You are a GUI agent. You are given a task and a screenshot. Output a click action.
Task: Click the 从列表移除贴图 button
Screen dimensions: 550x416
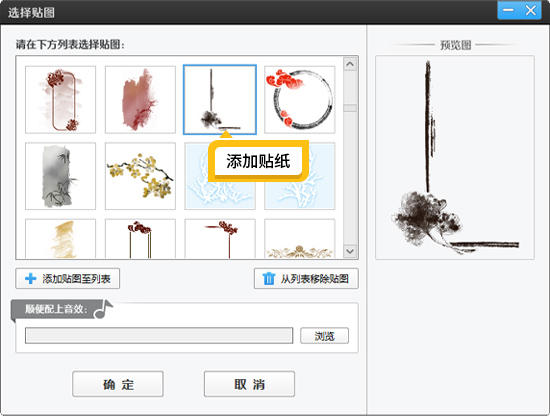point(306,279)
